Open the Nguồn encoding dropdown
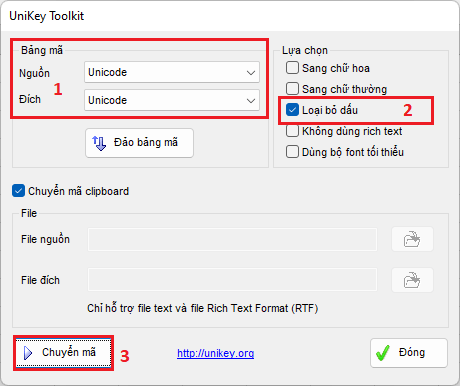This screenshot has width=460, height=386. click(172, 72)
